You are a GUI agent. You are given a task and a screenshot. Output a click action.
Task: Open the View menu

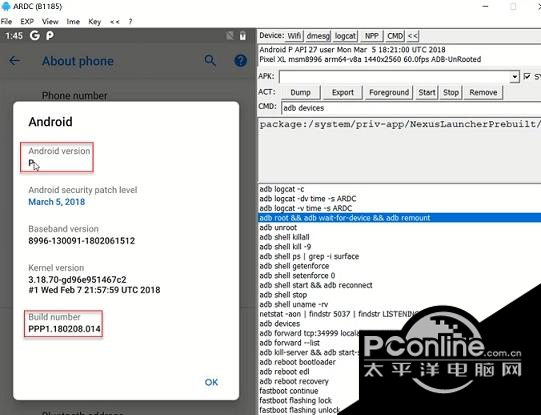coord(50,21)
